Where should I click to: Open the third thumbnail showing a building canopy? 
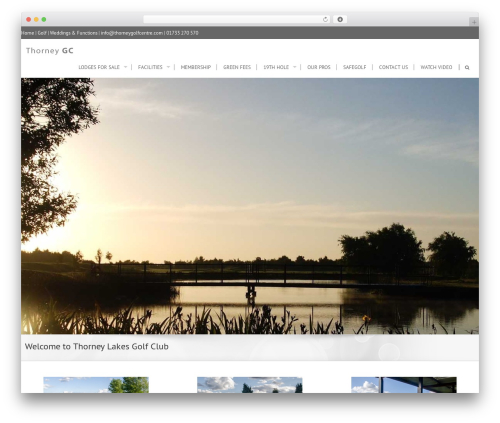pyautogui.click(x=404, y=385)
